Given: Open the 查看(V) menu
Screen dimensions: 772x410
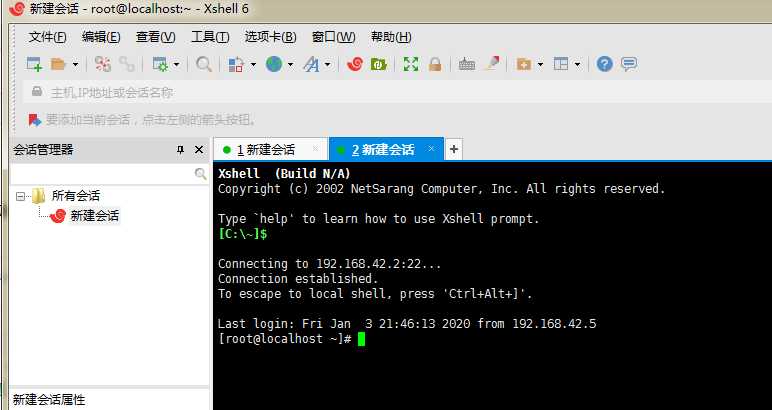Looking at the screenshot, I should 156,37.
